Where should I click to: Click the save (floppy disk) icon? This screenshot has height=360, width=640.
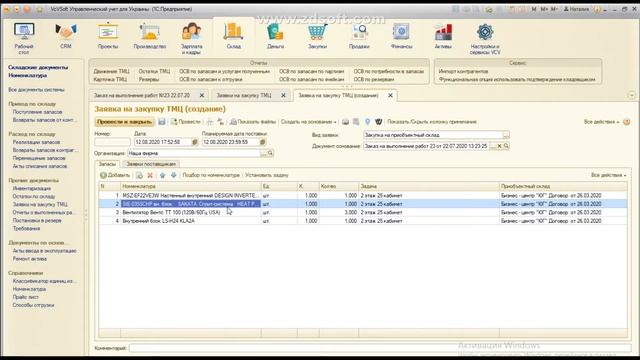click(162, 122)
